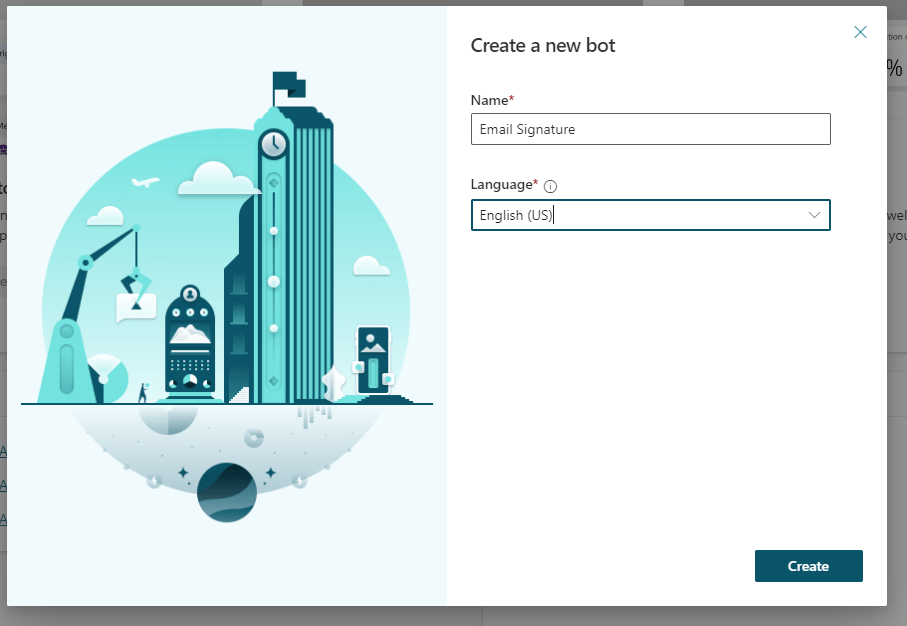Click the chat bubble held by crane
Image resolution: width=907 pixels, height=626 pixels.
pyautogui.click(x=136, y=305)
